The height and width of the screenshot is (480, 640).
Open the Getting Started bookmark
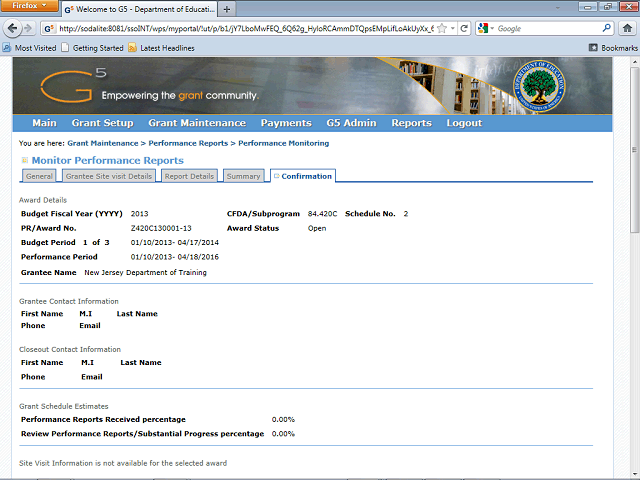[92, 48]
